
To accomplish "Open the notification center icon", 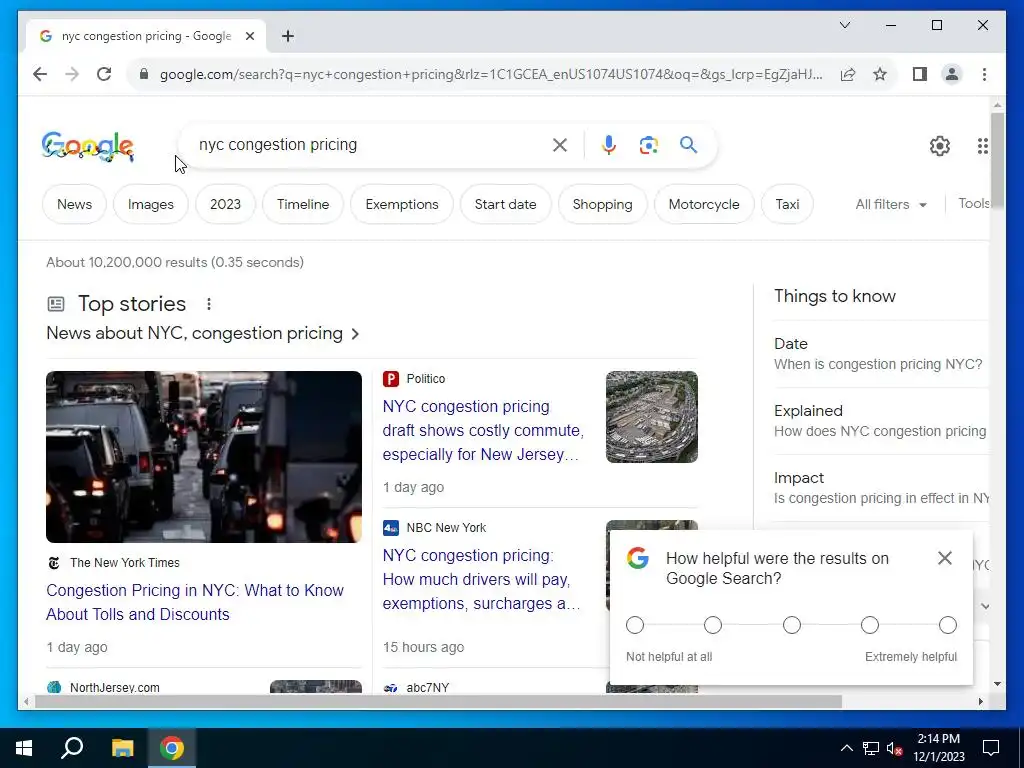I will (x=991, y=748).
